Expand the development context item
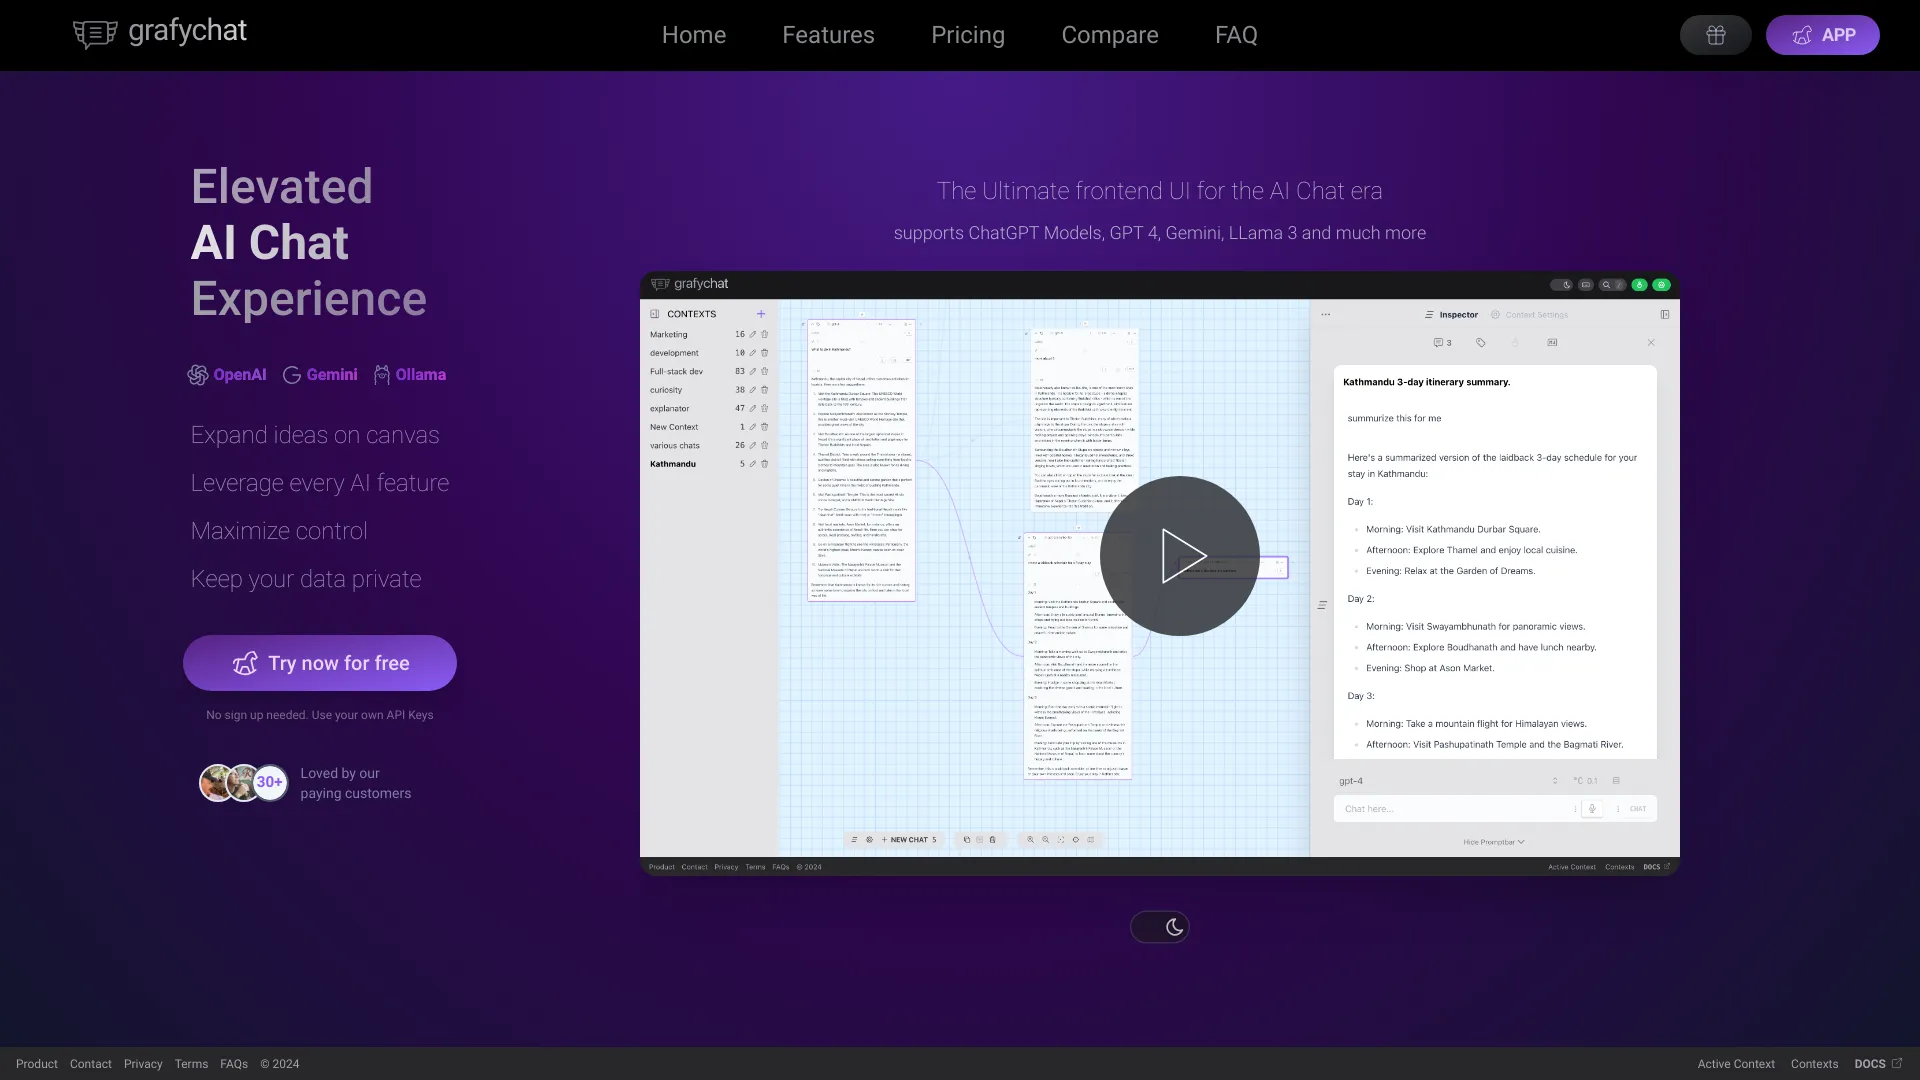Screen dimensions: 1920x1080 671,352
